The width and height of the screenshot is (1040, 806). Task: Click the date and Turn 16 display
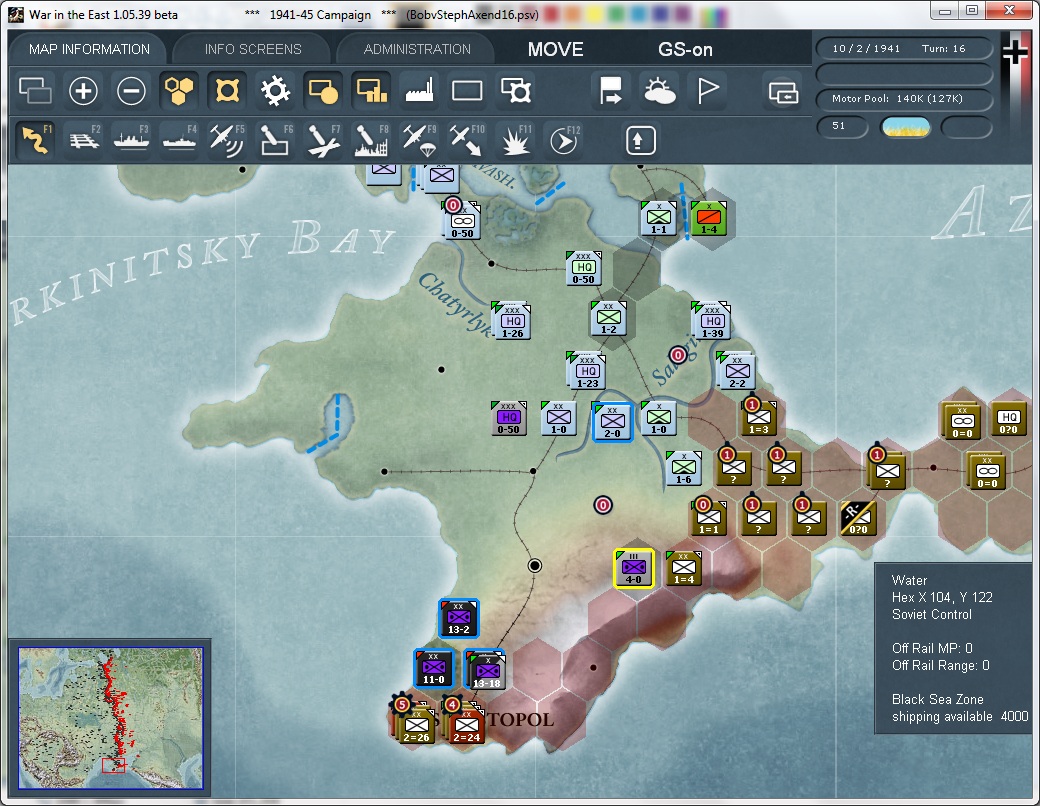click(903, 48)
